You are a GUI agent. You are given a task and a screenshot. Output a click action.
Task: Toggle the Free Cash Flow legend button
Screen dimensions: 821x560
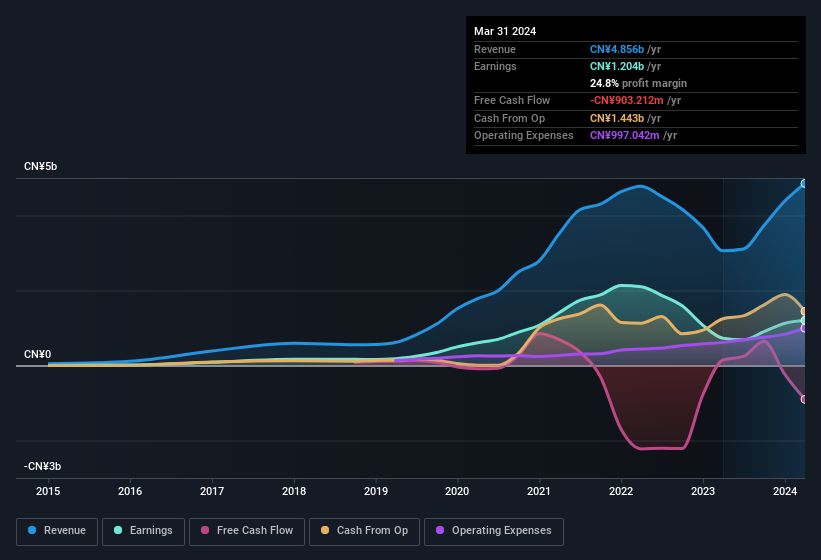[x=247, y=531]
